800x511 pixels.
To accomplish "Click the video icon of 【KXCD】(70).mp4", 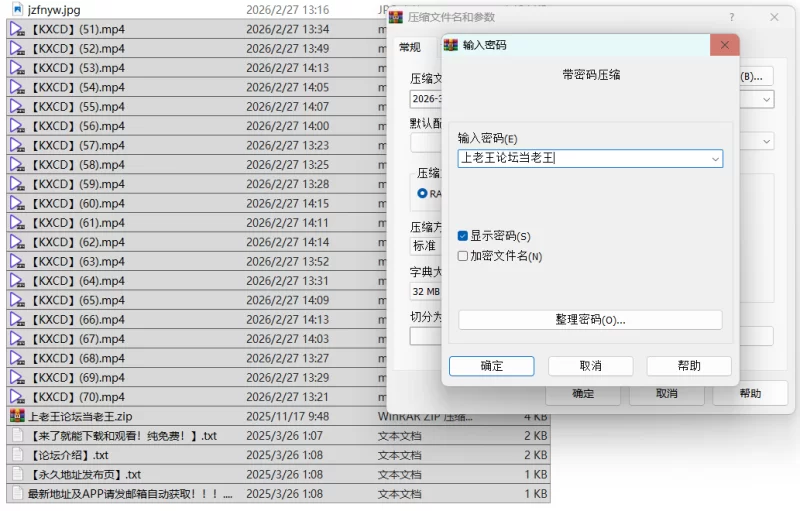I will click(x=17, y=398).
